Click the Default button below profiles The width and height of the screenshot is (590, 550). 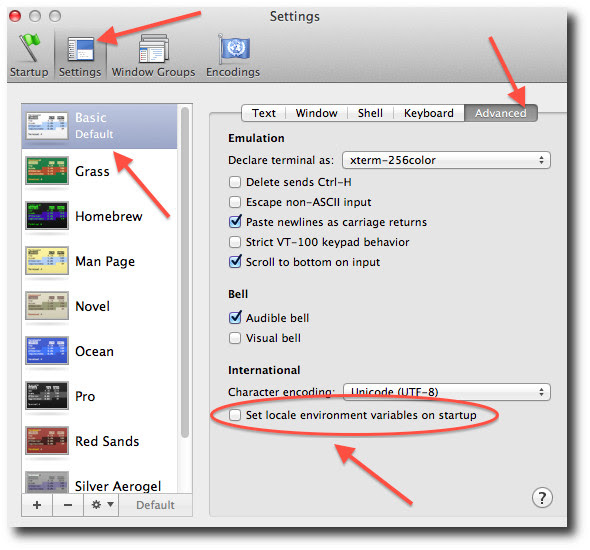155,505
